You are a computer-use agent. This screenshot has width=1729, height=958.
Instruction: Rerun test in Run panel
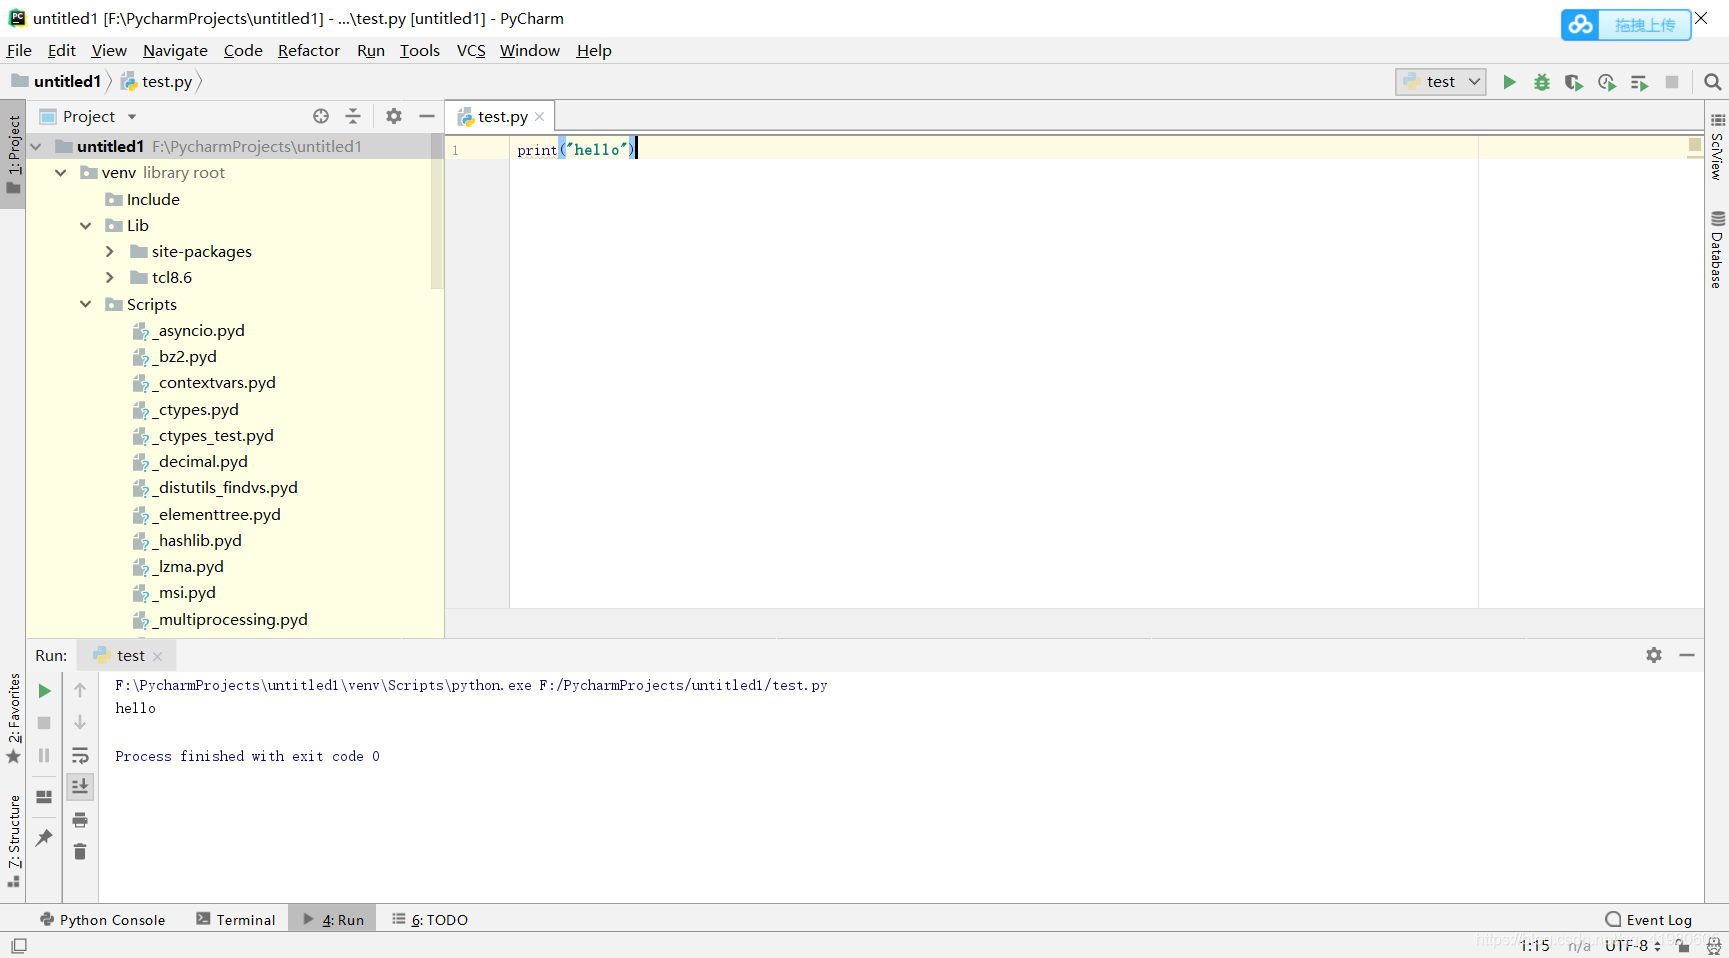(x=44, y=691)
